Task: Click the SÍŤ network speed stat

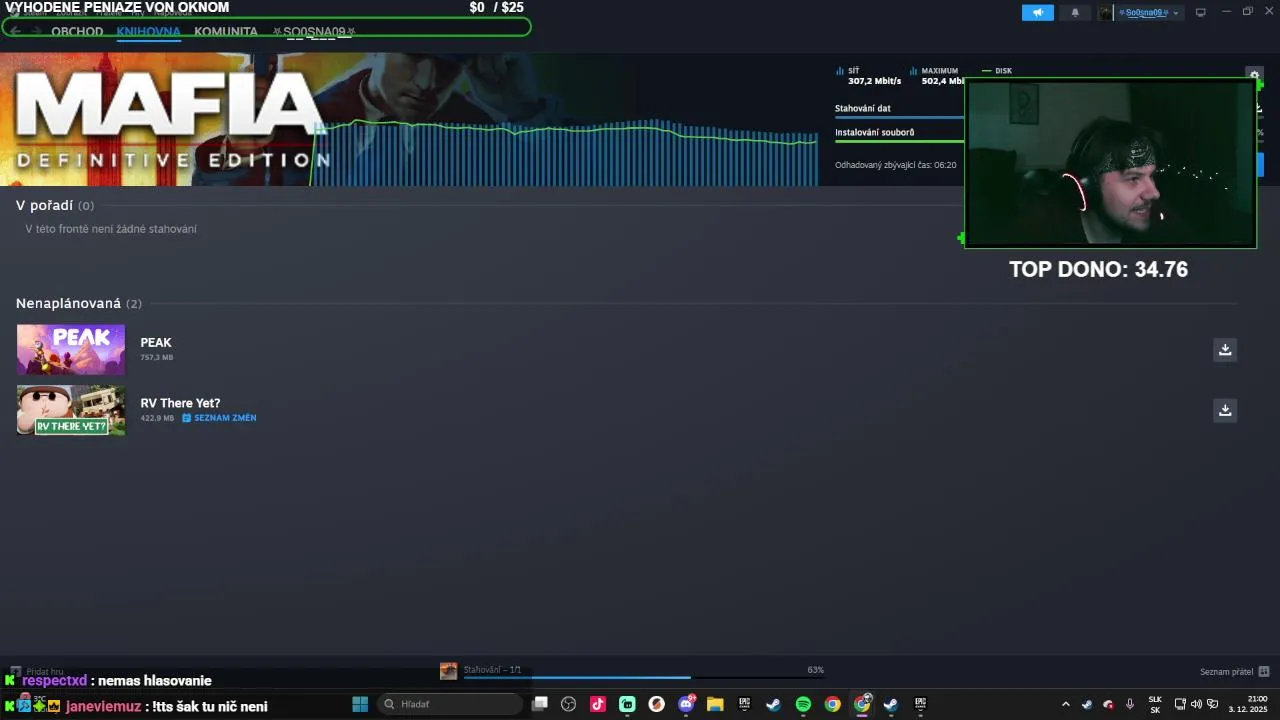Action: tap(868, 76)
